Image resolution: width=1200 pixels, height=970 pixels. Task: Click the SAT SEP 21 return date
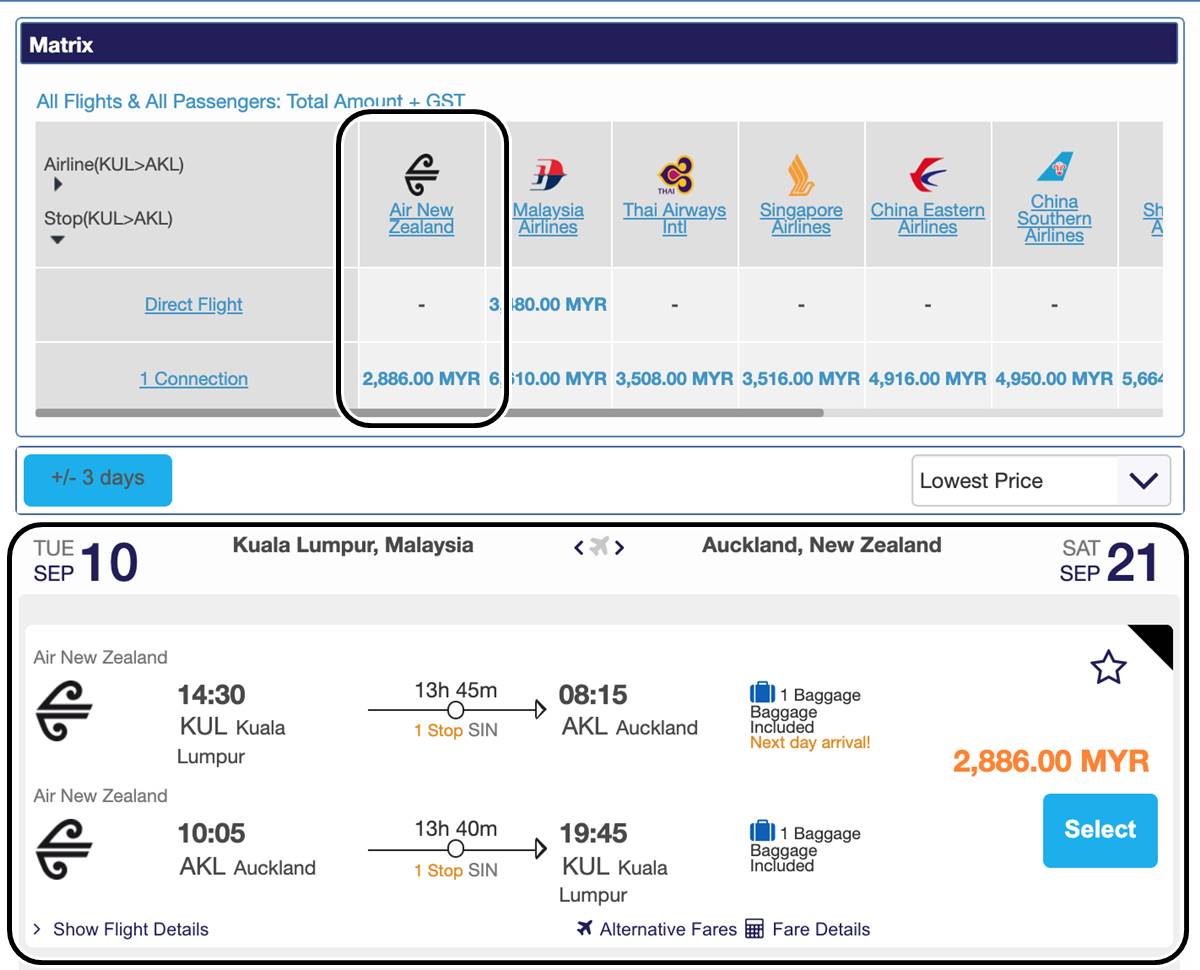click(x=1109, y=561)
